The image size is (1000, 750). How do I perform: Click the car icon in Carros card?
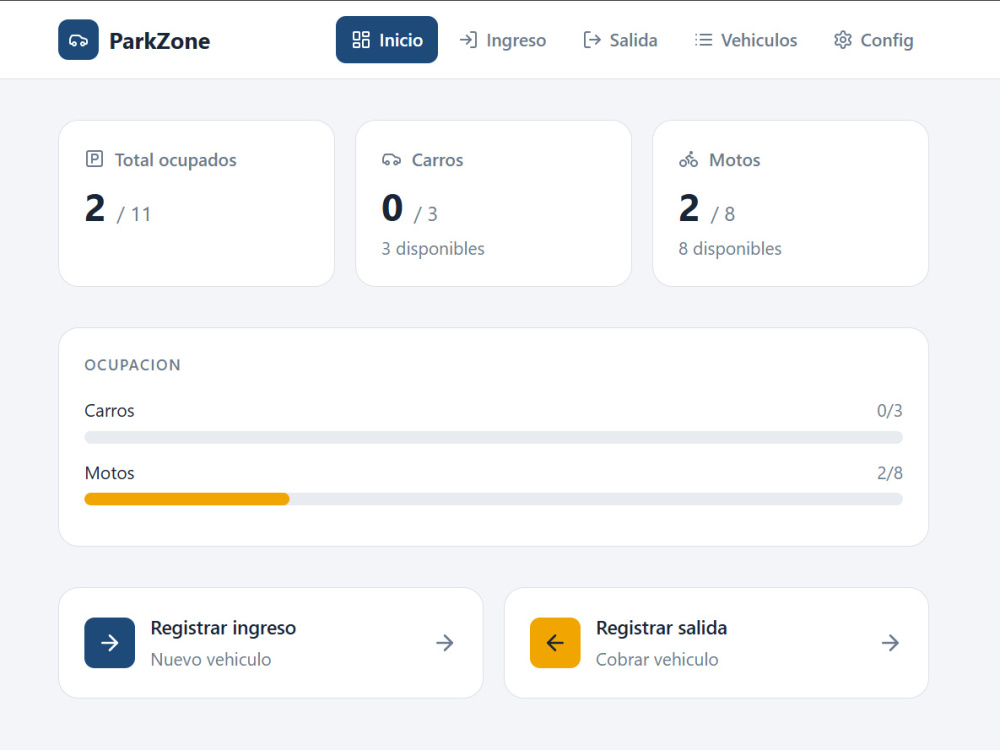(392, 159)
